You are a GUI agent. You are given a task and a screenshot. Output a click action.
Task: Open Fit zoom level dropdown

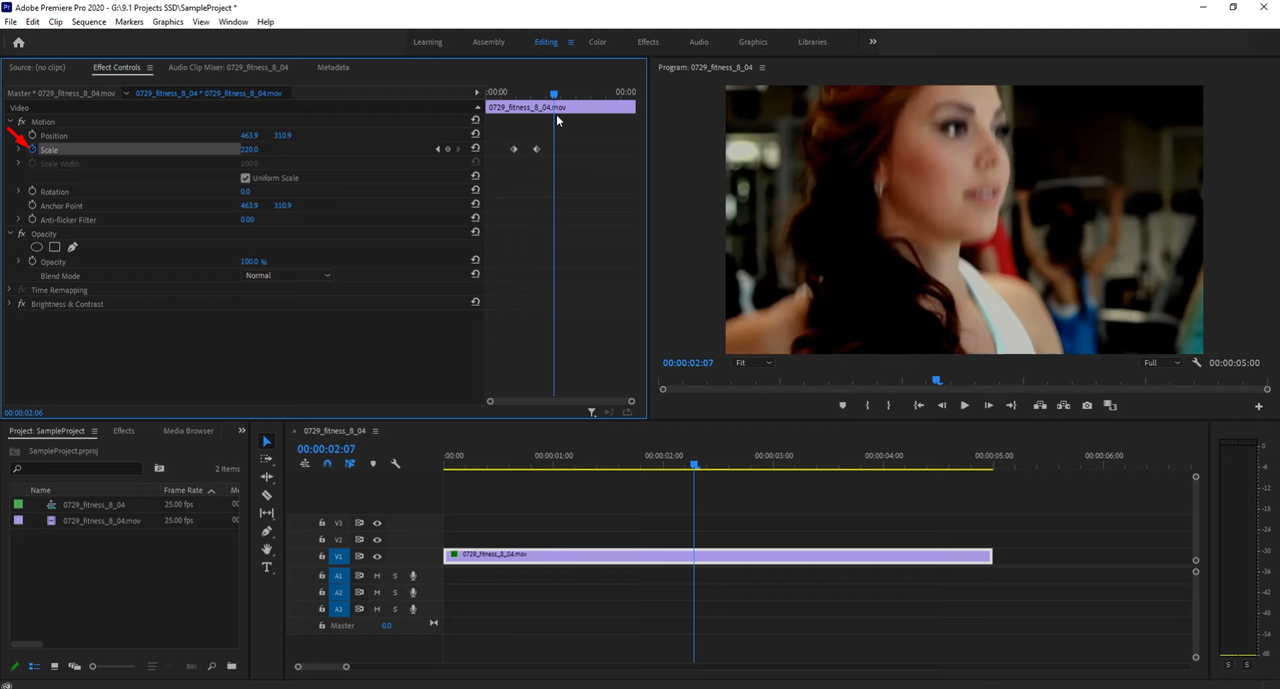tap(753, 362)
